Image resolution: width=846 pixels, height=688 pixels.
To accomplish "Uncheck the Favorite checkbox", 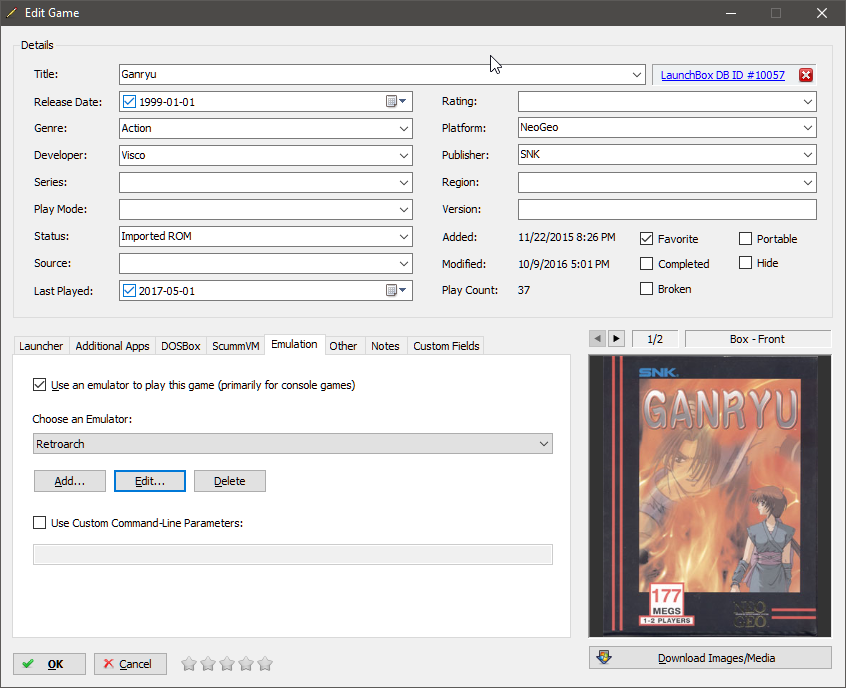I will point(646,239).
